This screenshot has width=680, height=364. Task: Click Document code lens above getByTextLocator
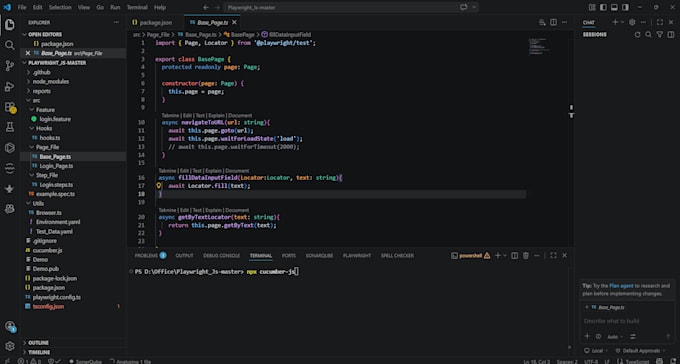tap(237, 210)
